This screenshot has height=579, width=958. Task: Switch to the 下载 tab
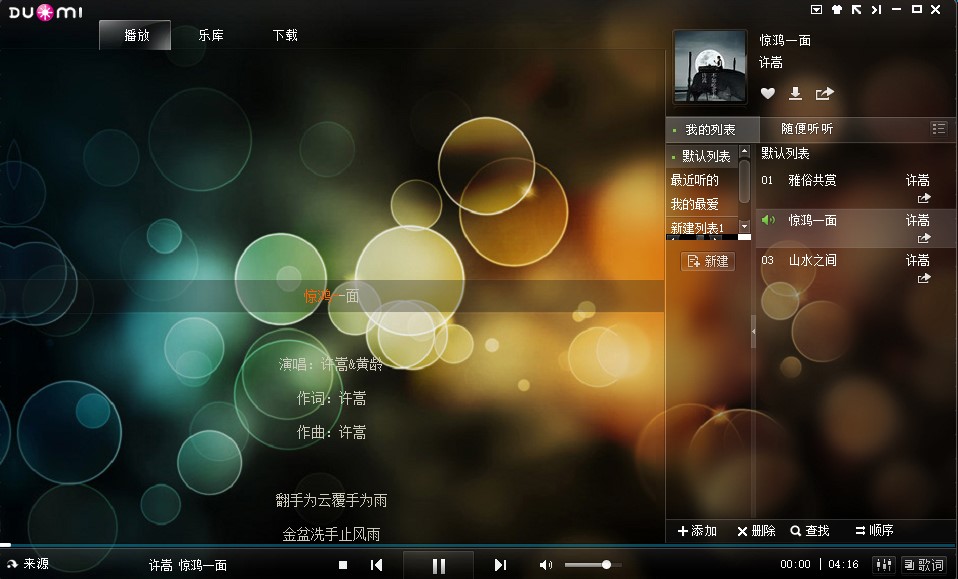285,35
